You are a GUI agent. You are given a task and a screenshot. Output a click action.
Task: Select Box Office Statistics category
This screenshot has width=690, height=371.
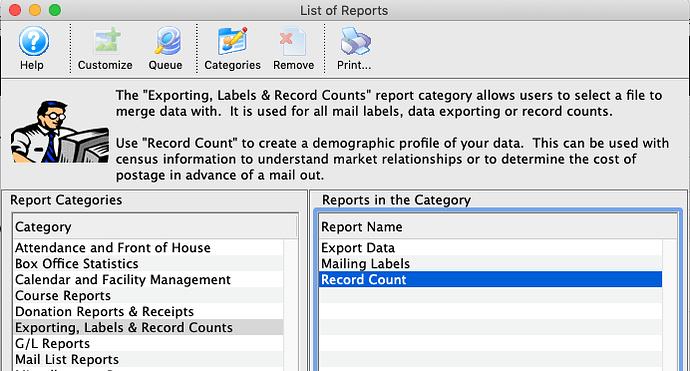point(148,264)
